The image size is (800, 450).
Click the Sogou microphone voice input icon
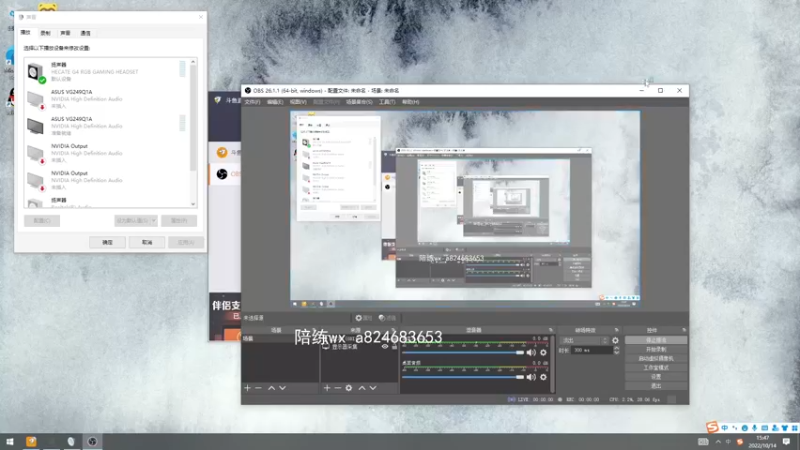(755, 428)
